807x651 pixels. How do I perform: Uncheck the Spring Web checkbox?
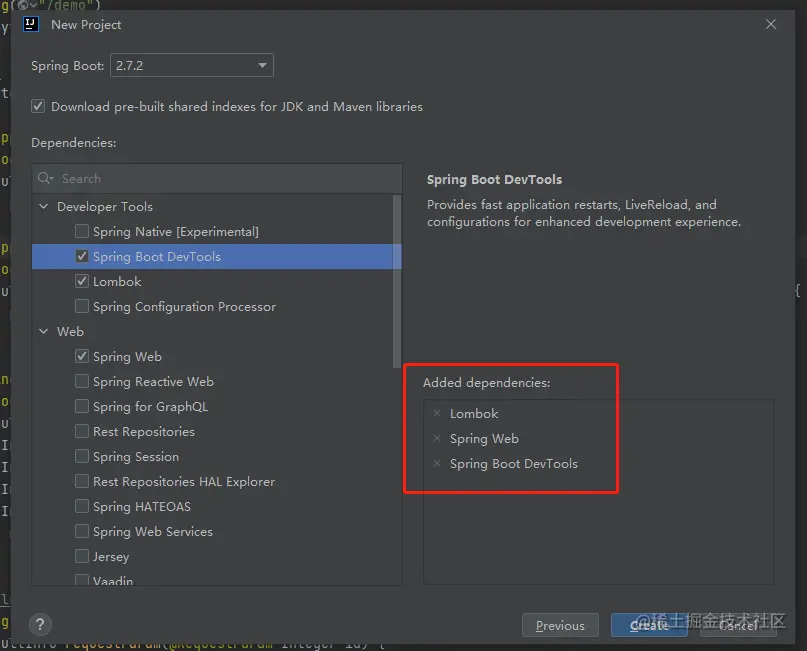[x=82, y=356]
